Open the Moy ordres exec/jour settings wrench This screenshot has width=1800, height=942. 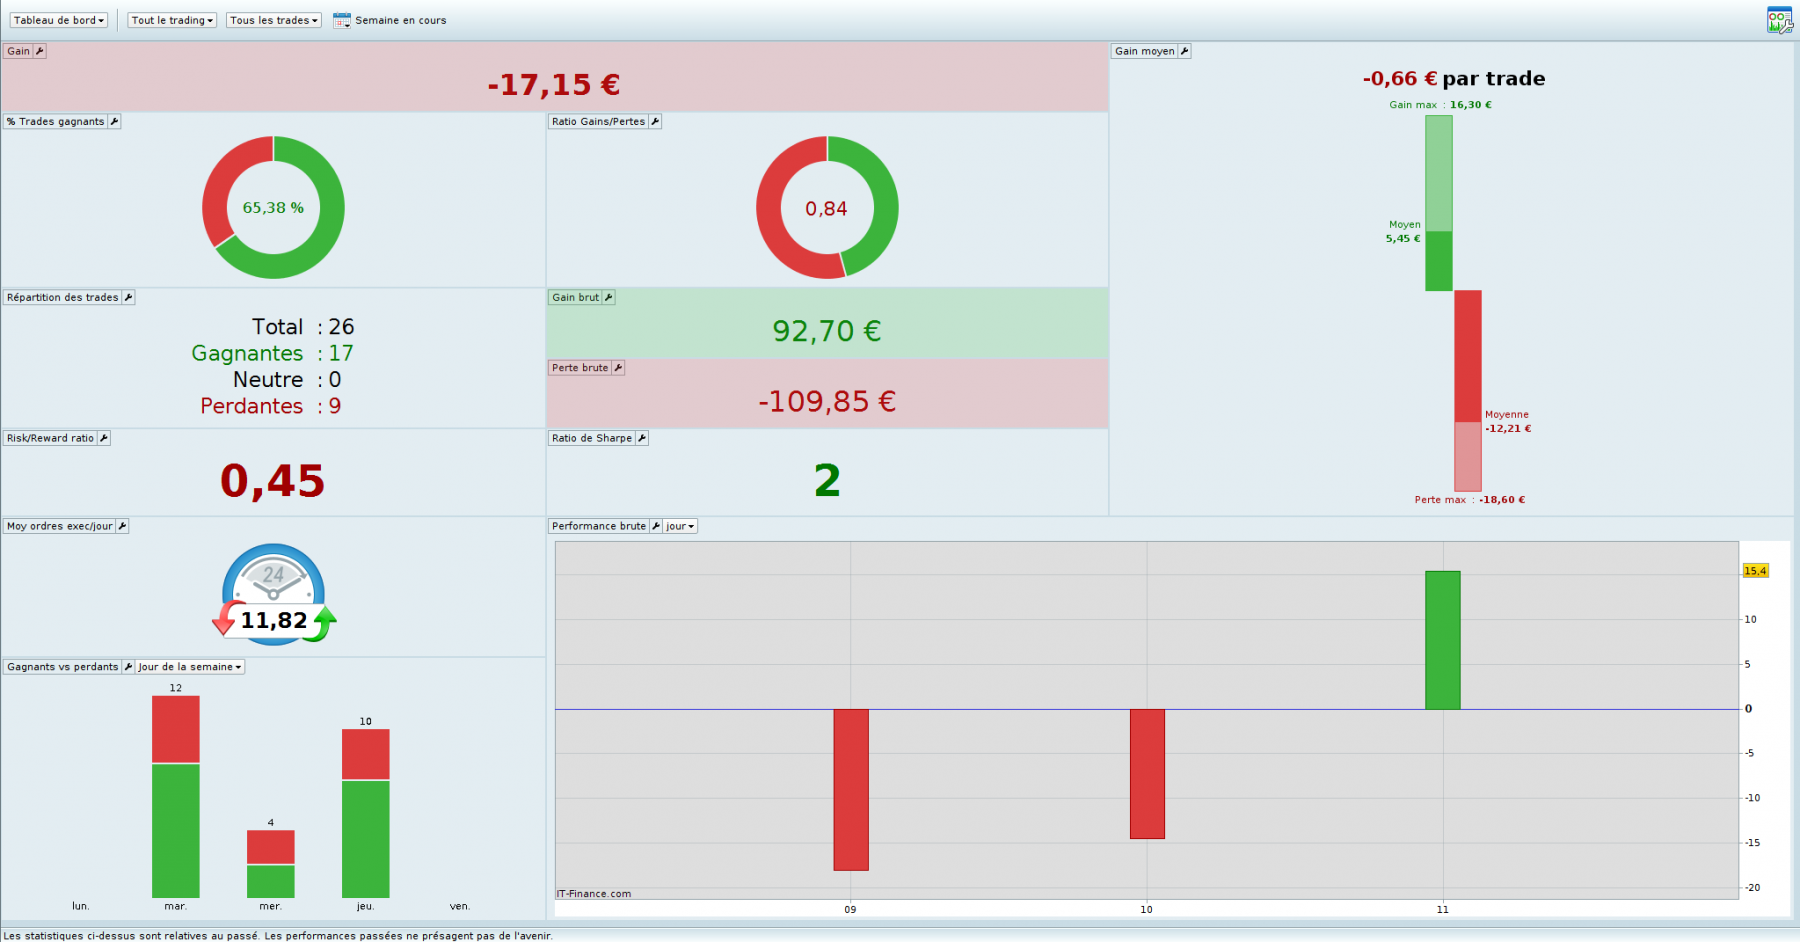pyautogui.click(x=122, y=526)
